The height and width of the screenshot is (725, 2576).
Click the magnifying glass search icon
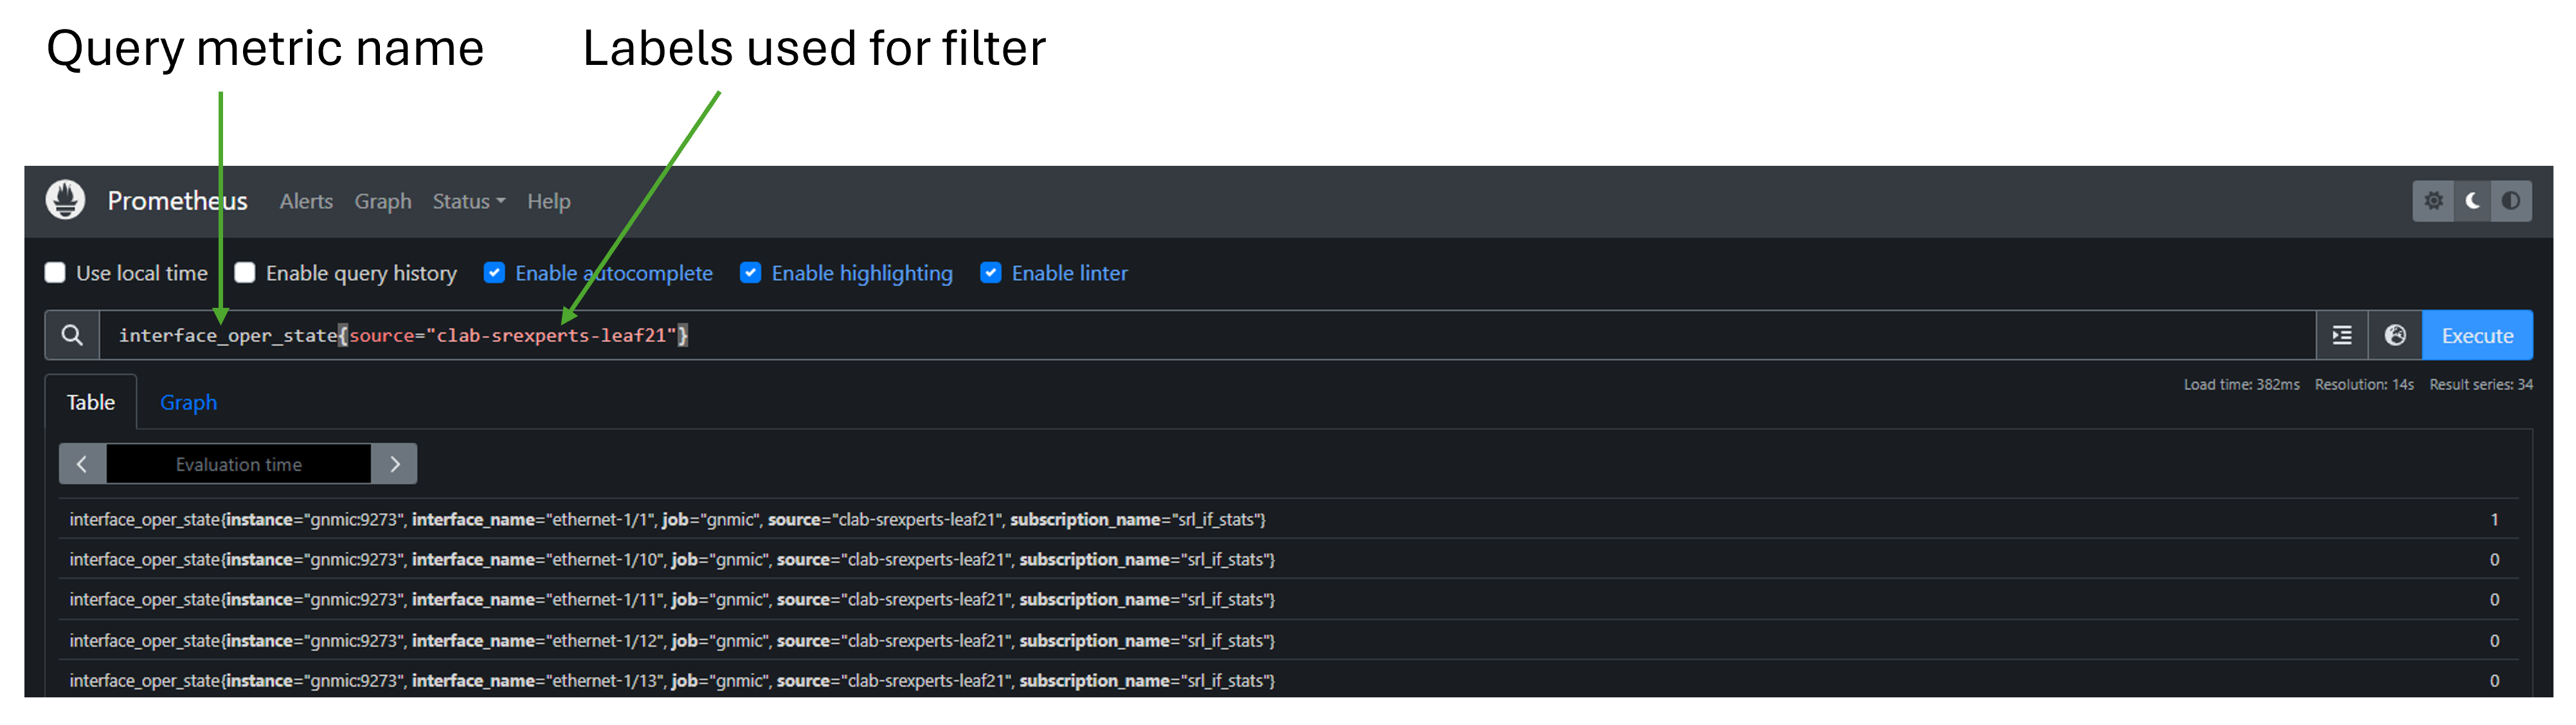[x=72, y=335]
